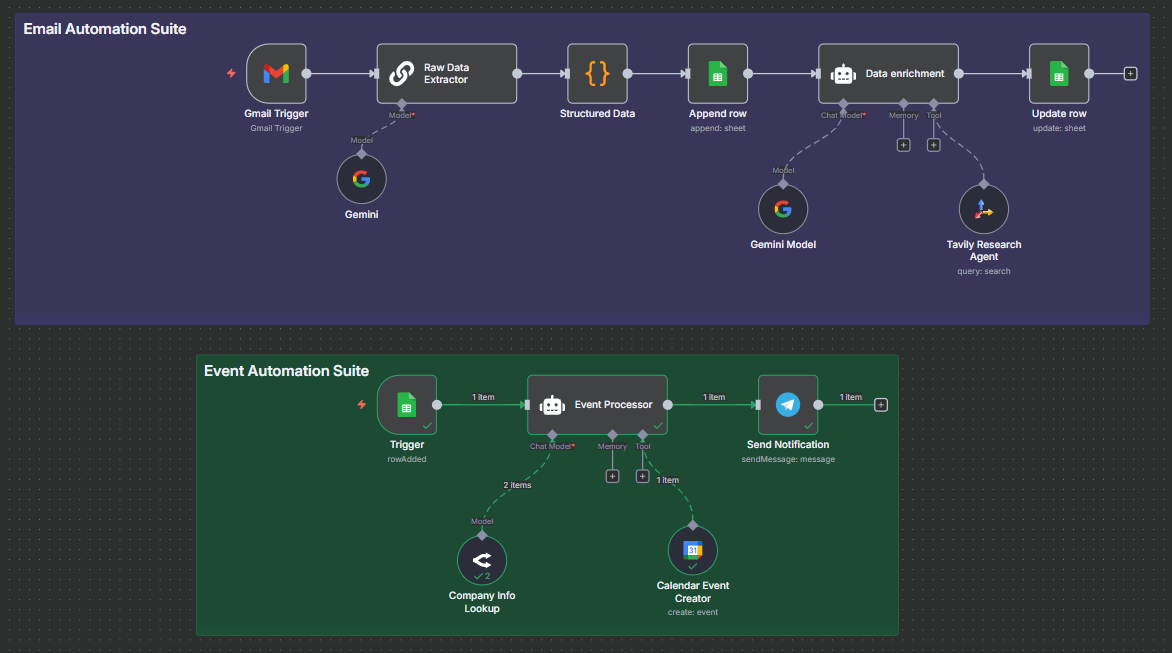This screenshot has height=653, width=1172.
Task: Select the Data enrichment agent node
Action: click(888, 73)
